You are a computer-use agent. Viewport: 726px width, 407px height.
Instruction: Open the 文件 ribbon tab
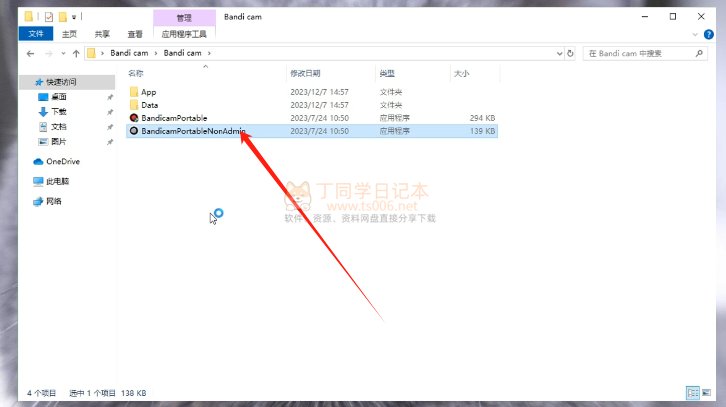pyautogui.click(x=36, y=34)
